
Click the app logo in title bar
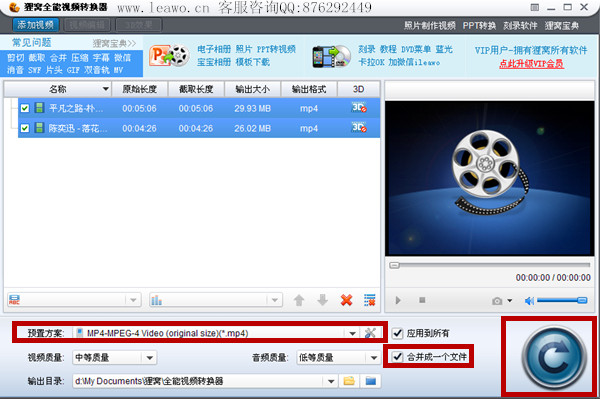click(x=14, y=7)
